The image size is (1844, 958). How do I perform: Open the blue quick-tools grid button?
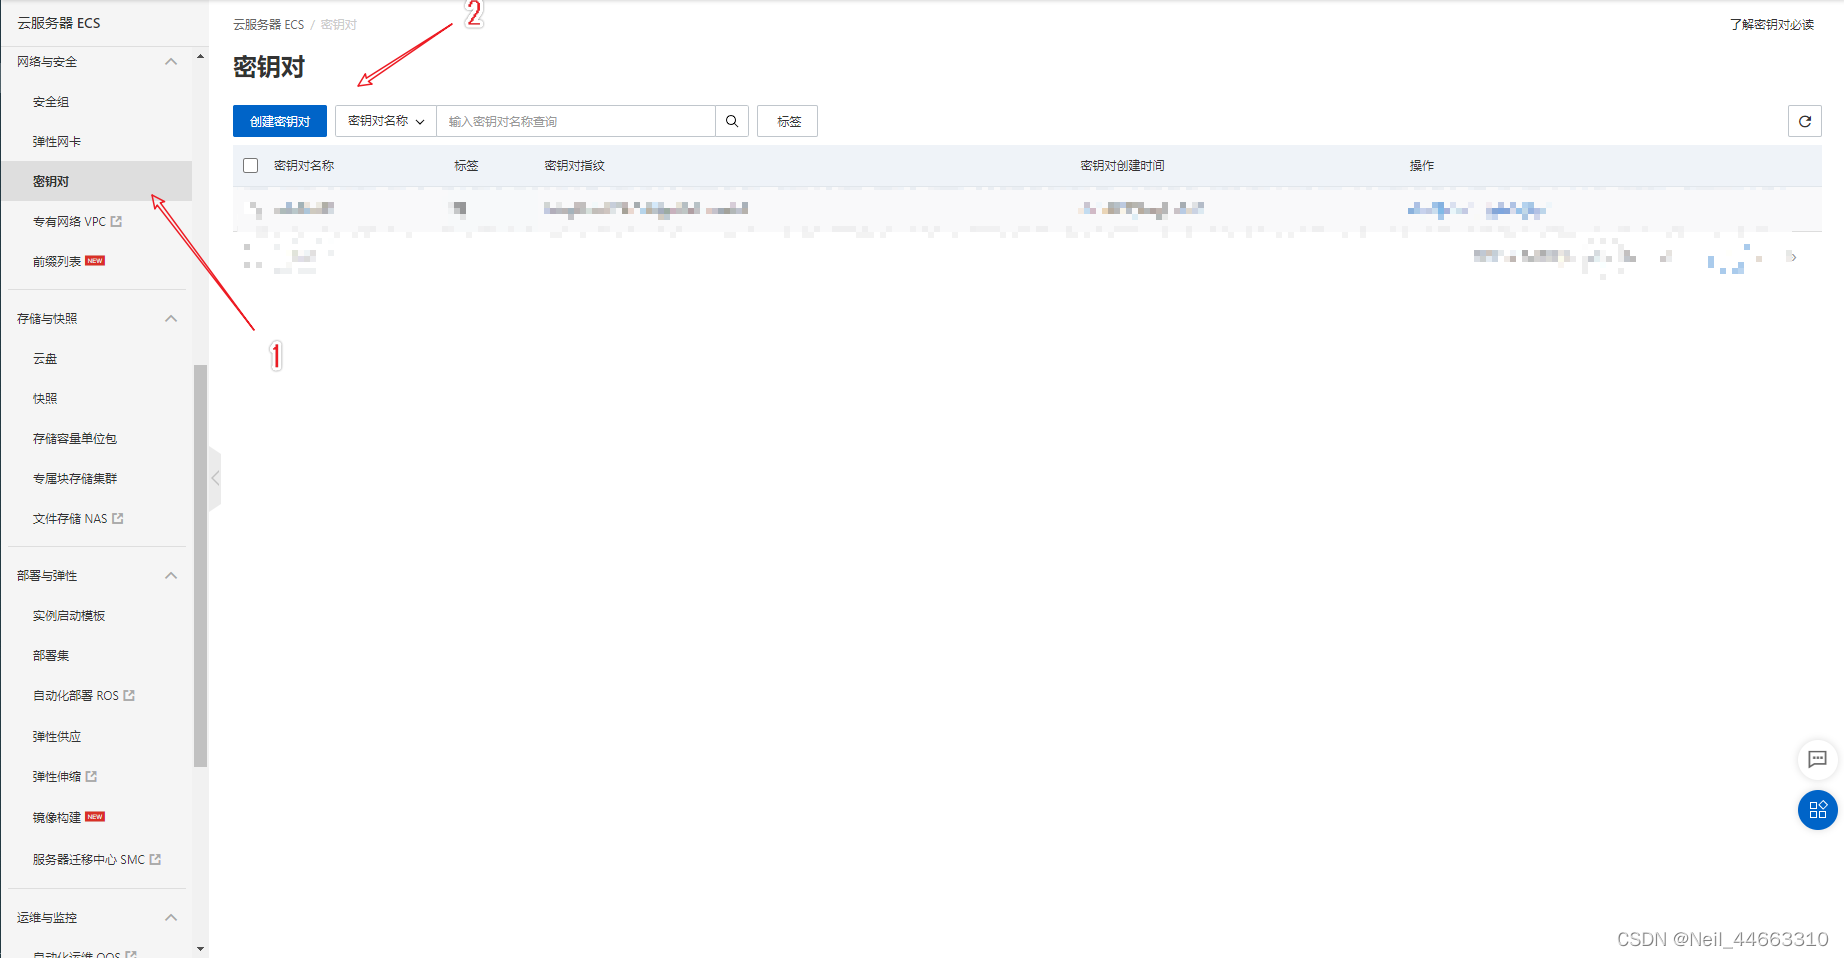pos(1817,810)
